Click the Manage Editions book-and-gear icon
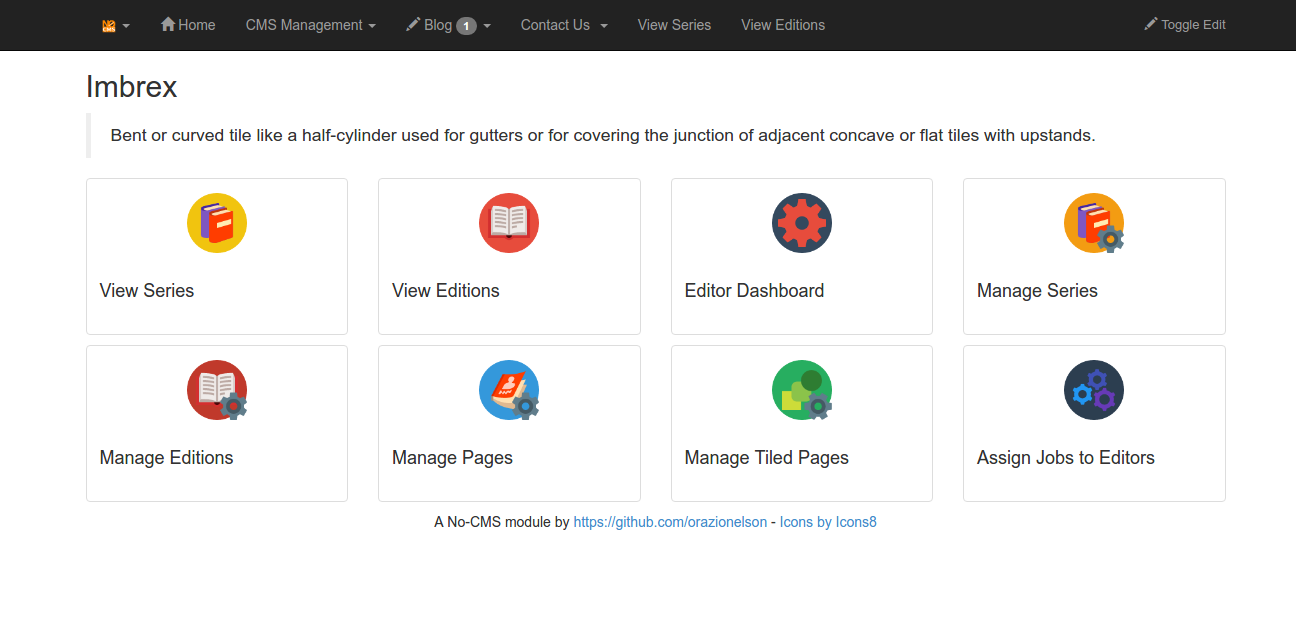This screenshot has height=644, width=1296. tap(217, 389)
